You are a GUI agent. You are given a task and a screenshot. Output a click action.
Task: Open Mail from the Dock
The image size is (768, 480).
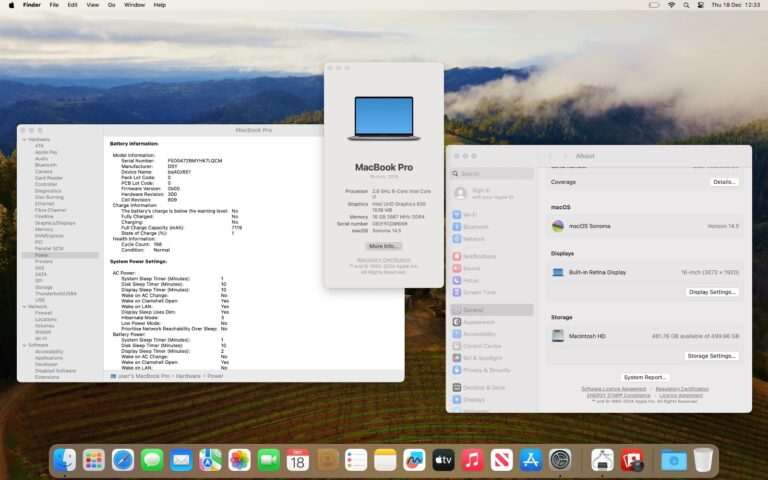pos(181,460)
